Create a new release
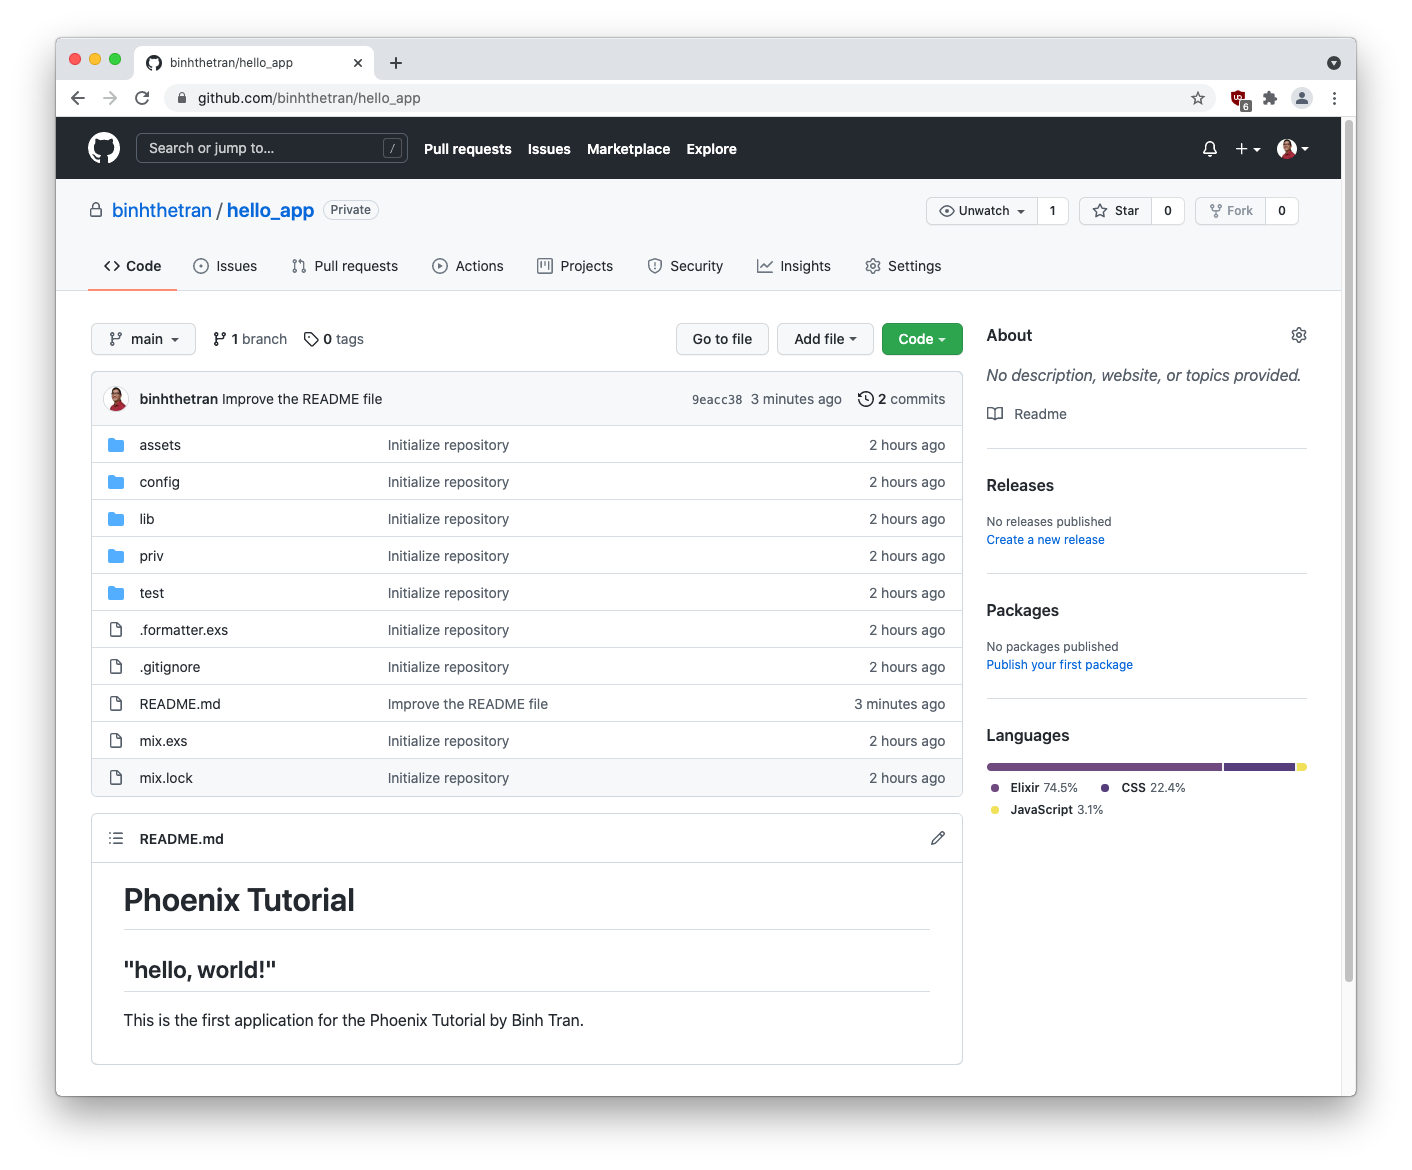Image resolution: width=1412 pixels, height=1170 pixels. point(1045,539)
